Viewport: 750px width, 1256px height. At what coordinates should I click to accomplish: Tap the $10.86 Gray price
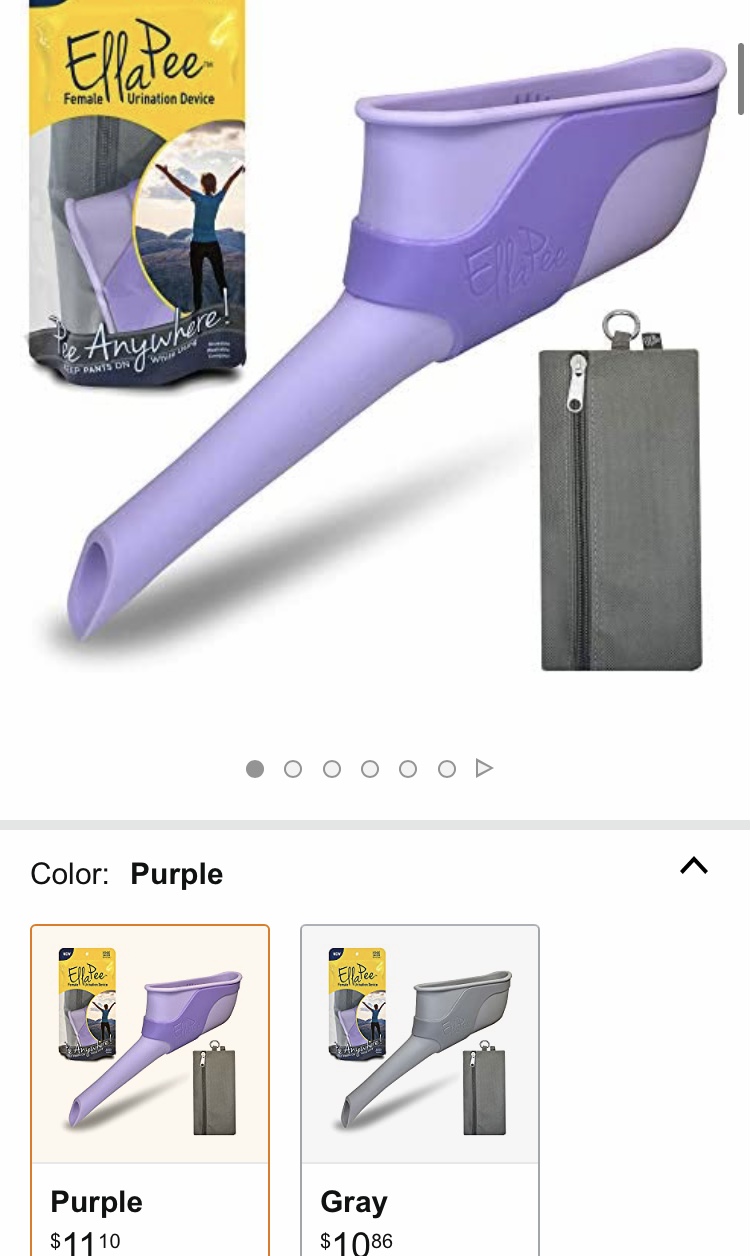click(x=356, y=1244)
